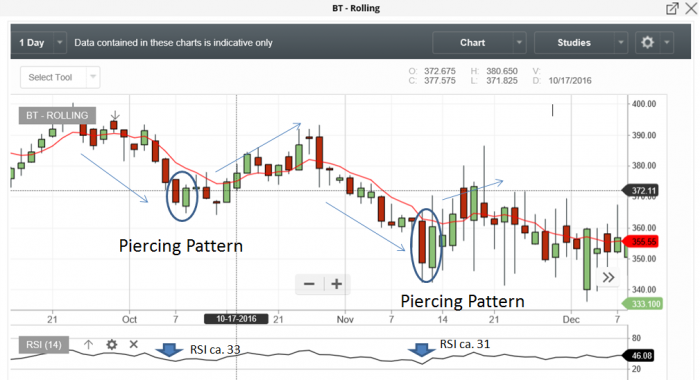700x380 pixels.
Task: Click the red 355.55 price marker
Action: [641, 242]
